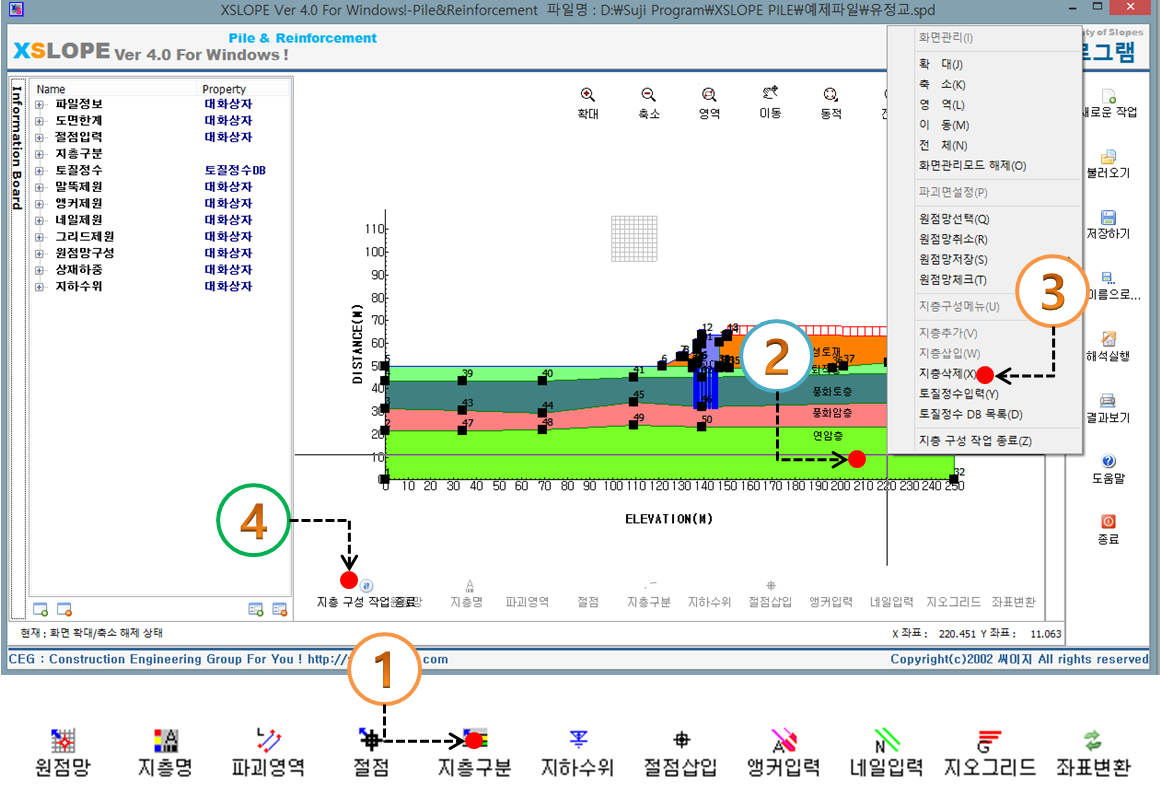Open the 대화상자 link for 원점망구성
The height and width of the screenshot is (792, 1160).
pyautogui.click(x=228, y=253)
